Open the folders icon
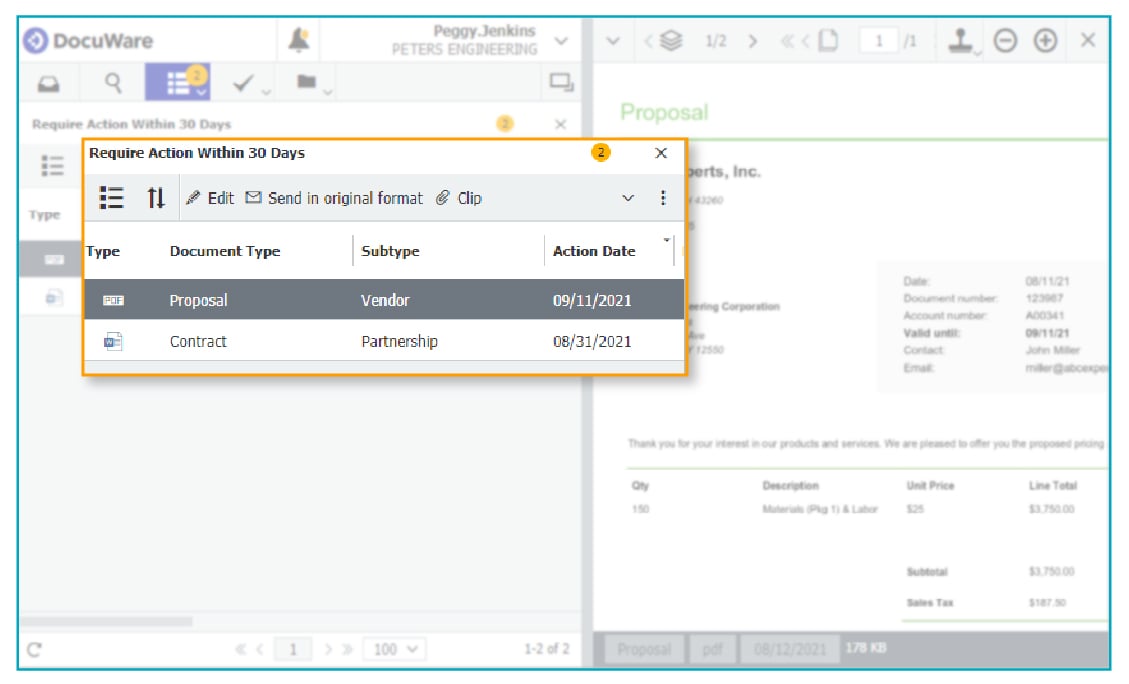 [x=308, y=82]
